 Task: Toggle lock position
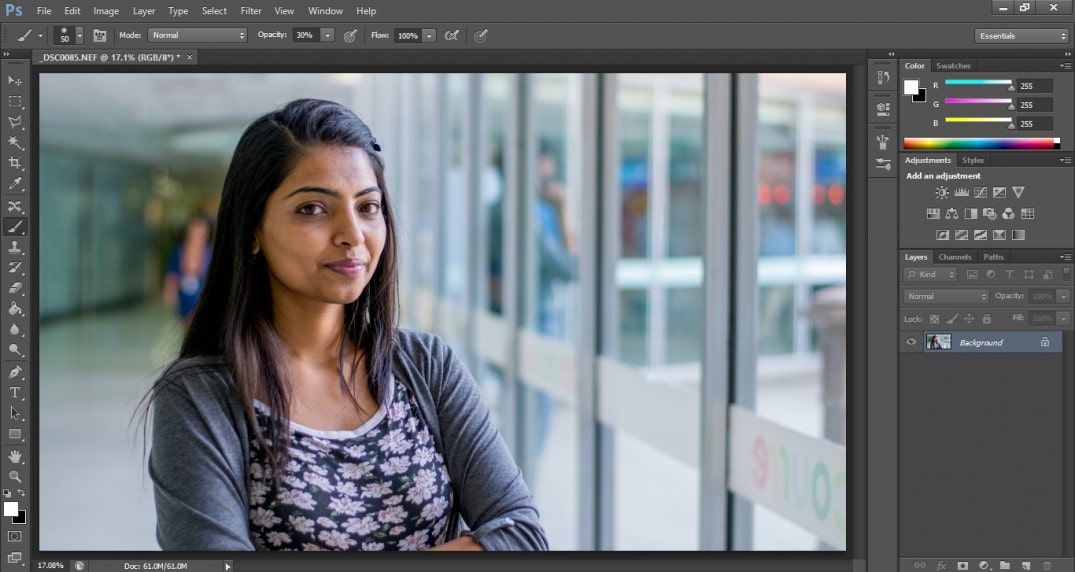(x=969, y=319)
